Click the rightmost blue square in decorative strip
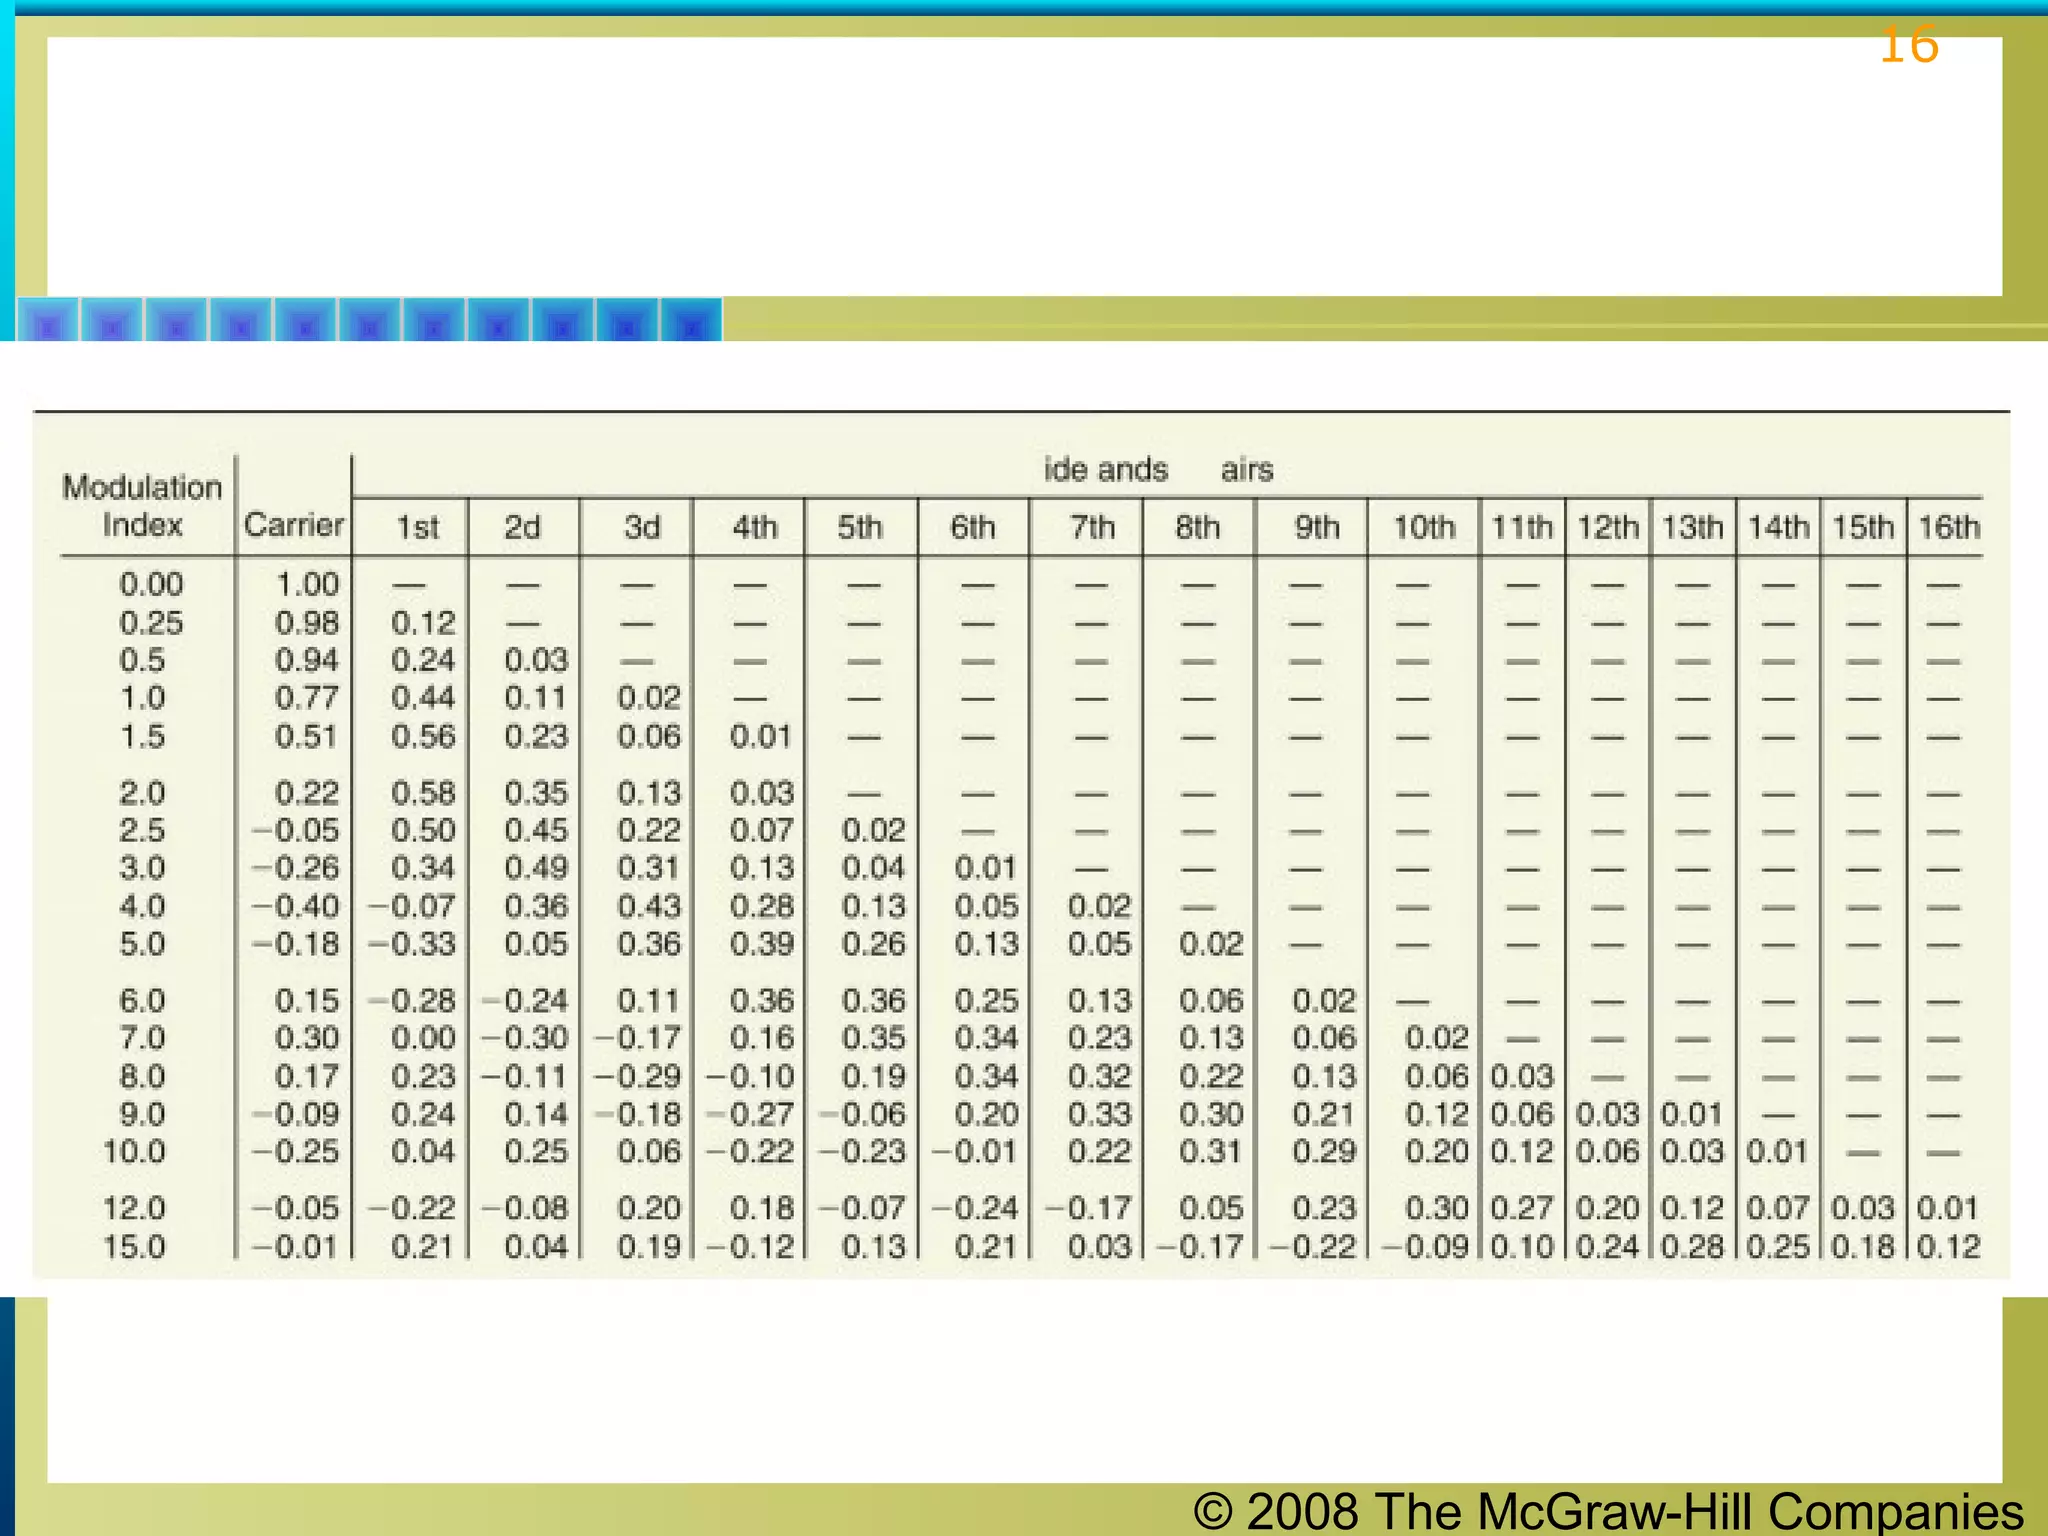Screen dimensions: 2048x1536 pyautogui.click(x=691, y=322)
